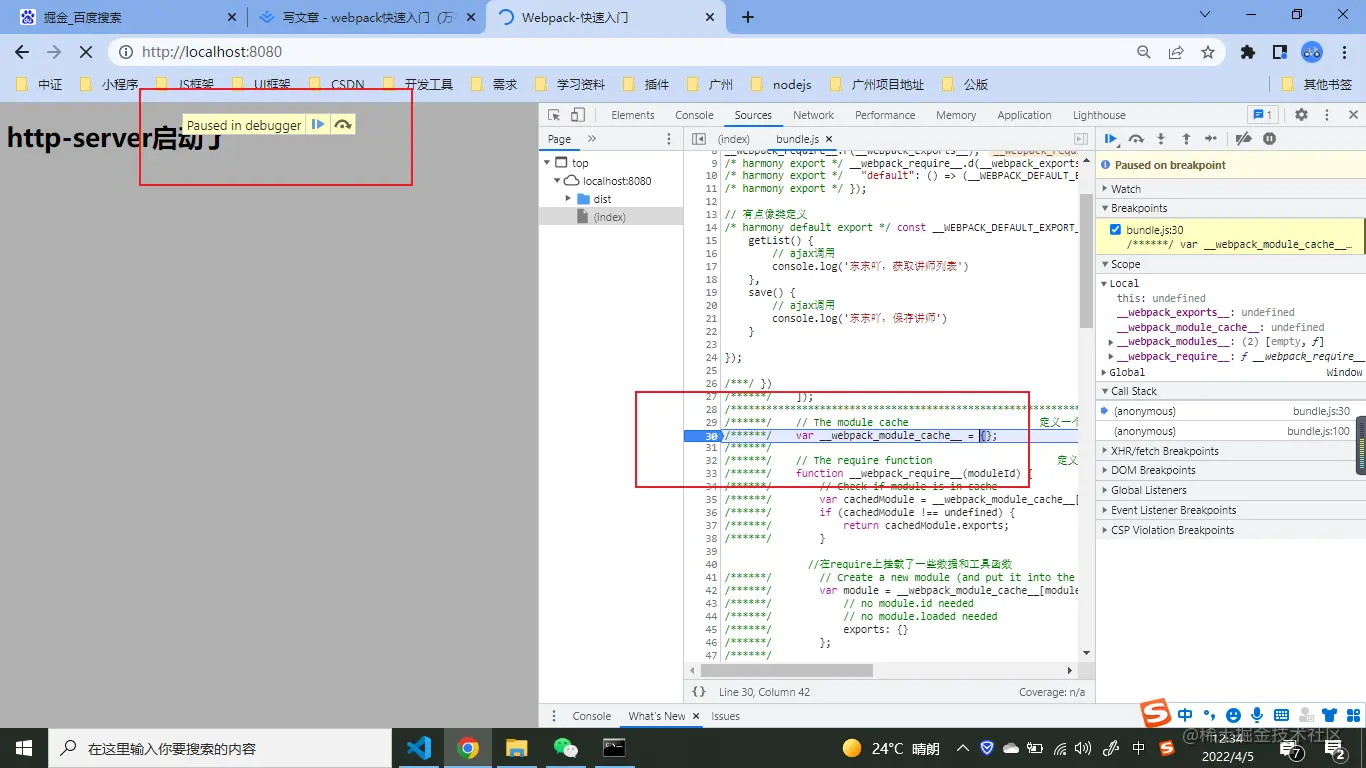The image size is (1366, 768).
Task: Switch to the Console tab in top bar
Action: [694, 115]
